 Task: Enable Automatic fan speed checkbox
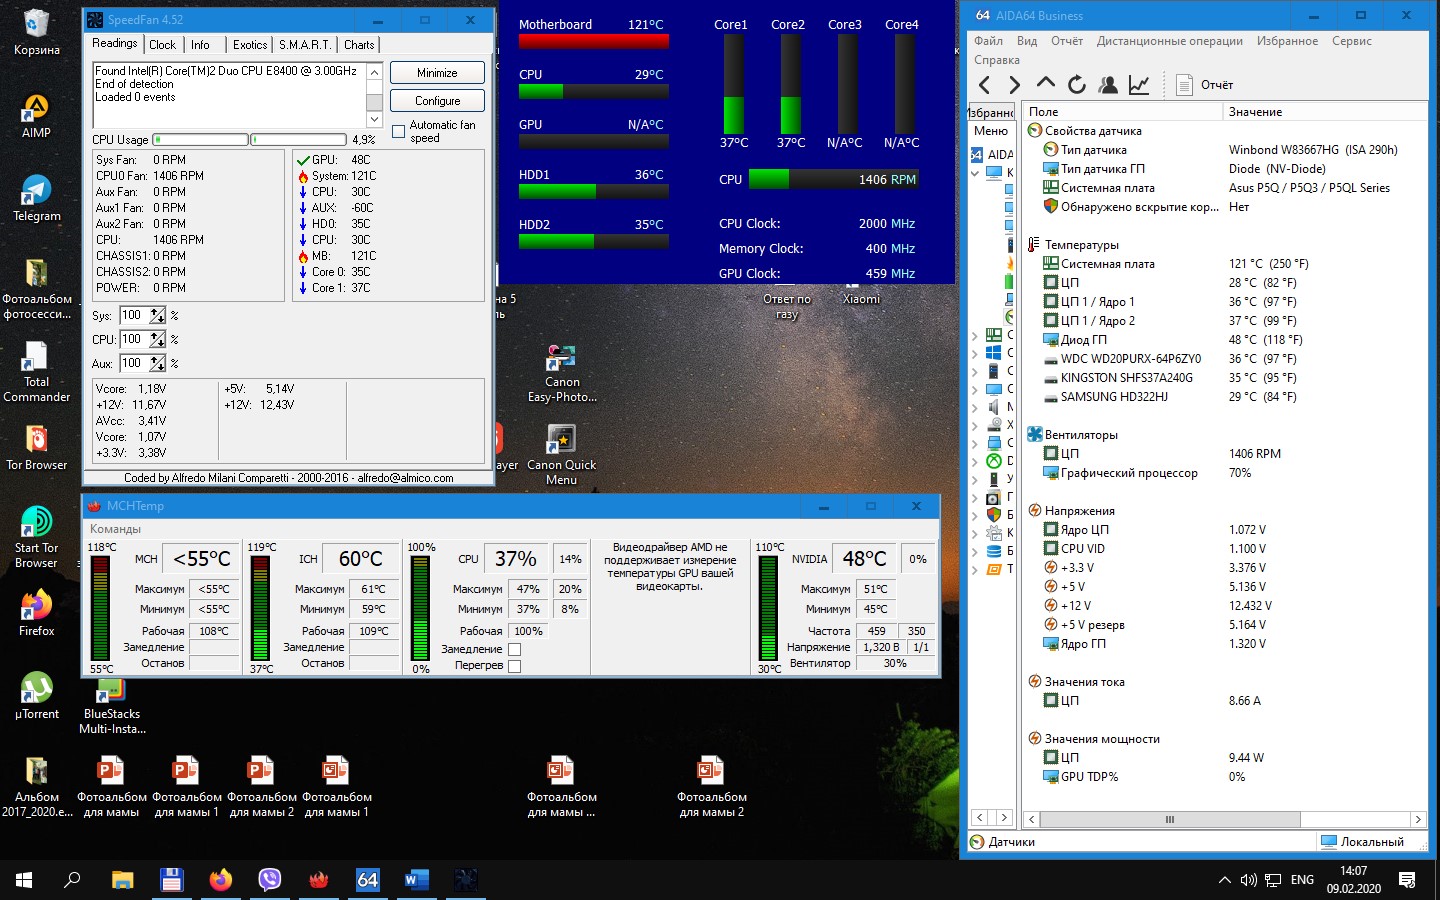point(399,131)
